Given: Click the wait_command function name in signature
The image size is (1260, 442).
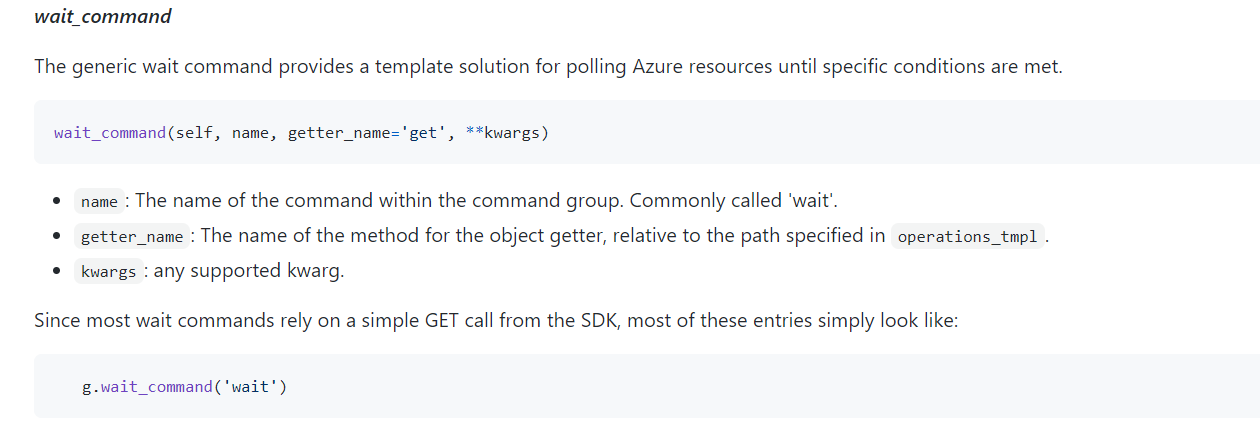Looking at the screenshot, I should (110, 133).
